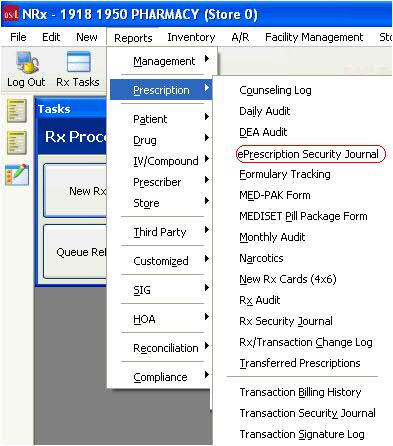This screenshot has width=393, height=446.
Task: Open the Rx Tasks toolbar icon
Action: [x=78, y=69]
